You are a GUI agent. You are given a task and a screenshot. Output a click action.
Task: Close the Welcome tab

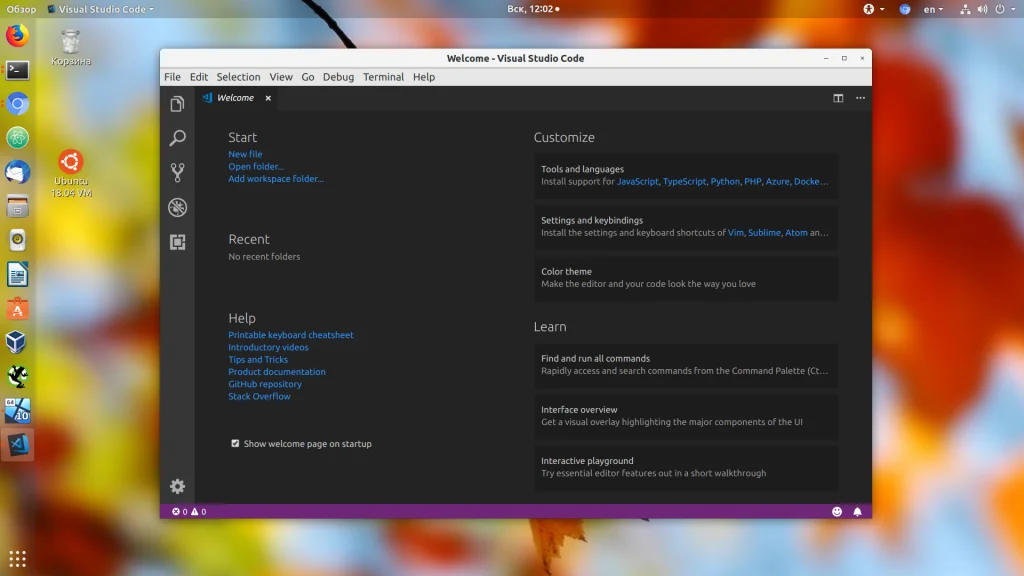click(267, 98)
